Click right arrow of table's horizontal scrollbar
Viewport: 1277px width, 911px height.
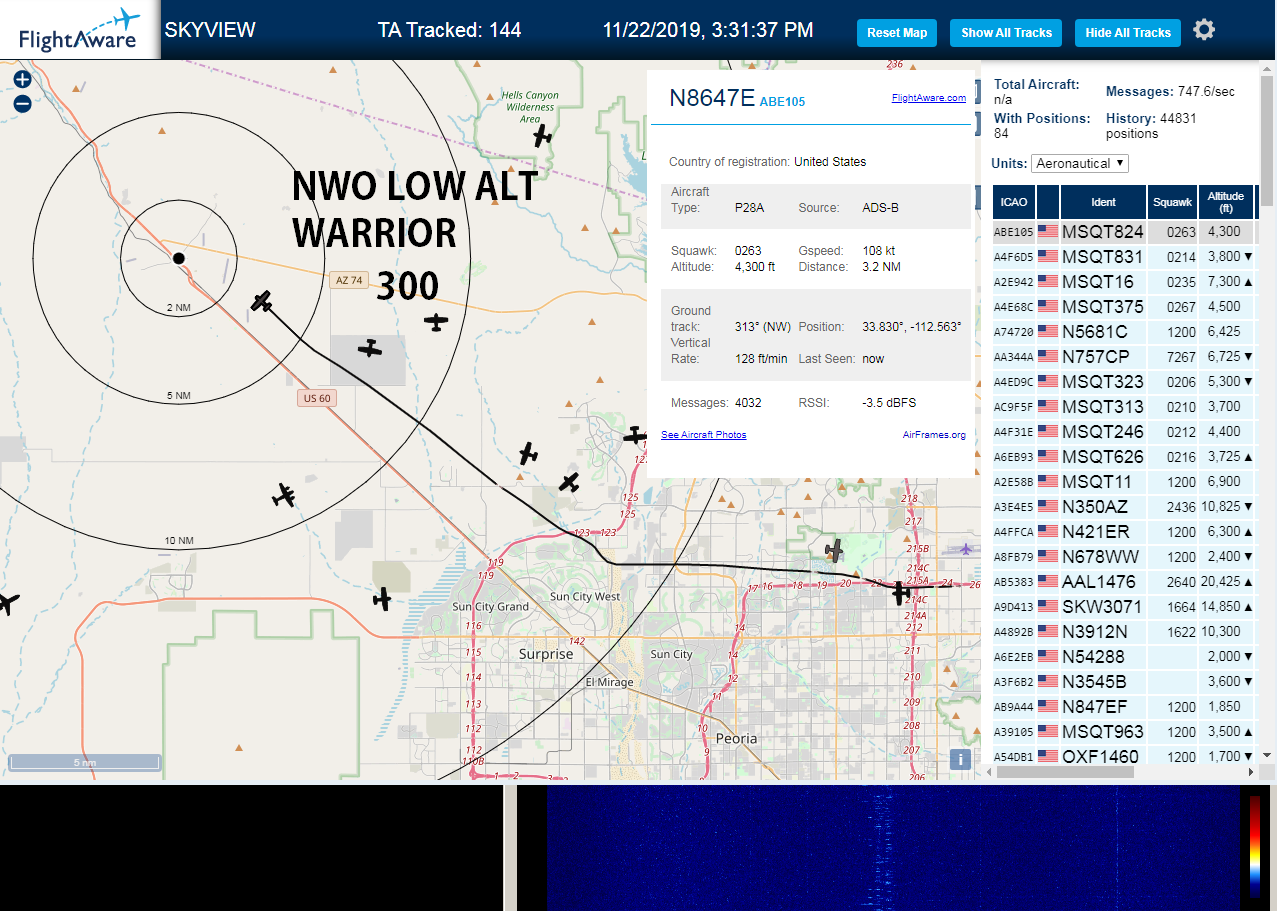[1252, 772]
